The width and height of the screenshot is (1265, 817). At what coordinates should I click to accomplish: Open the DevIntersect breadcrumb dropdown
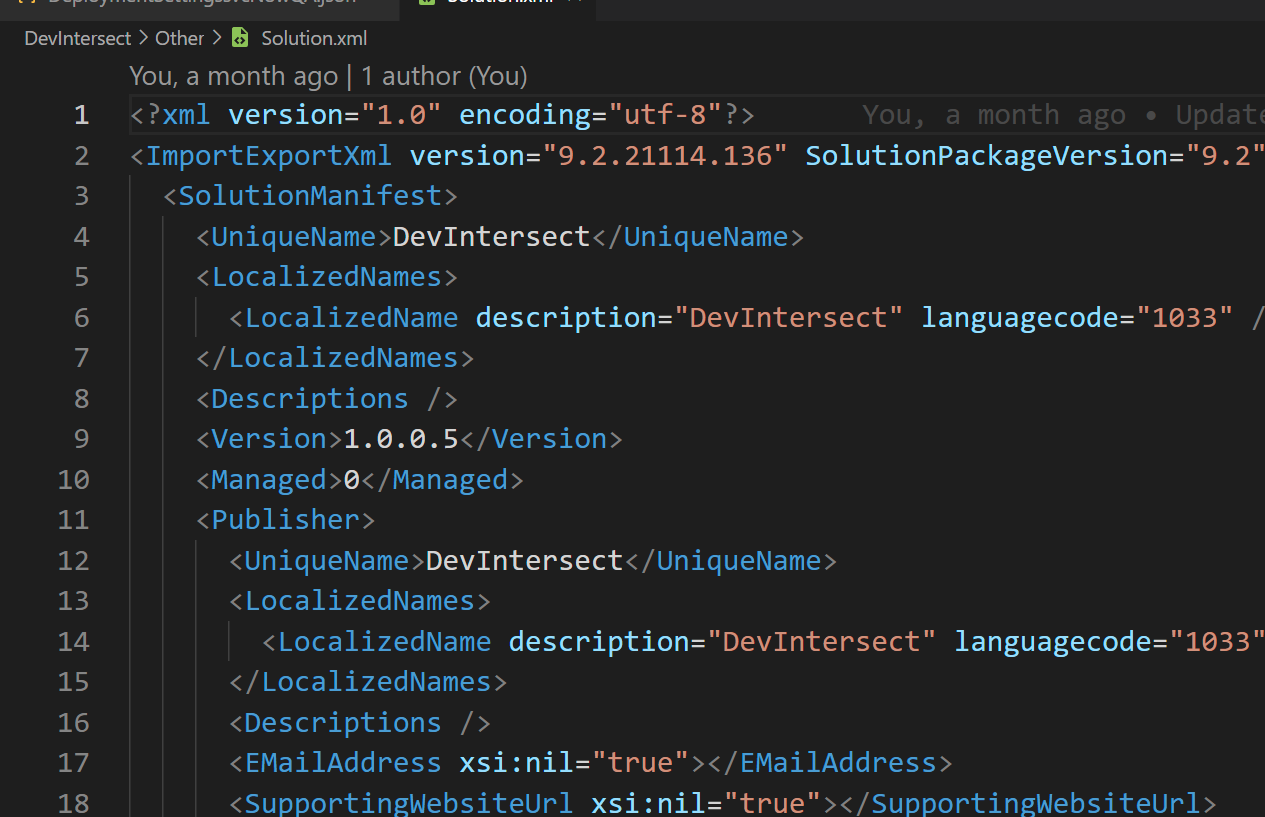click(77, 38)
